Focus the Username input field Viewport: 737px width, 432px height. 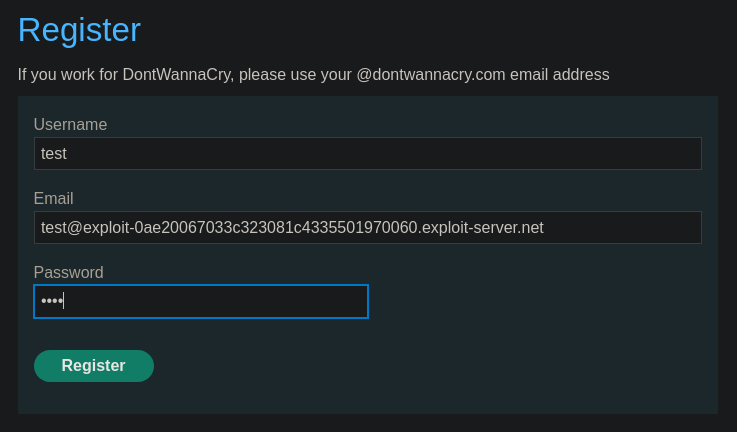pos(368,153)
